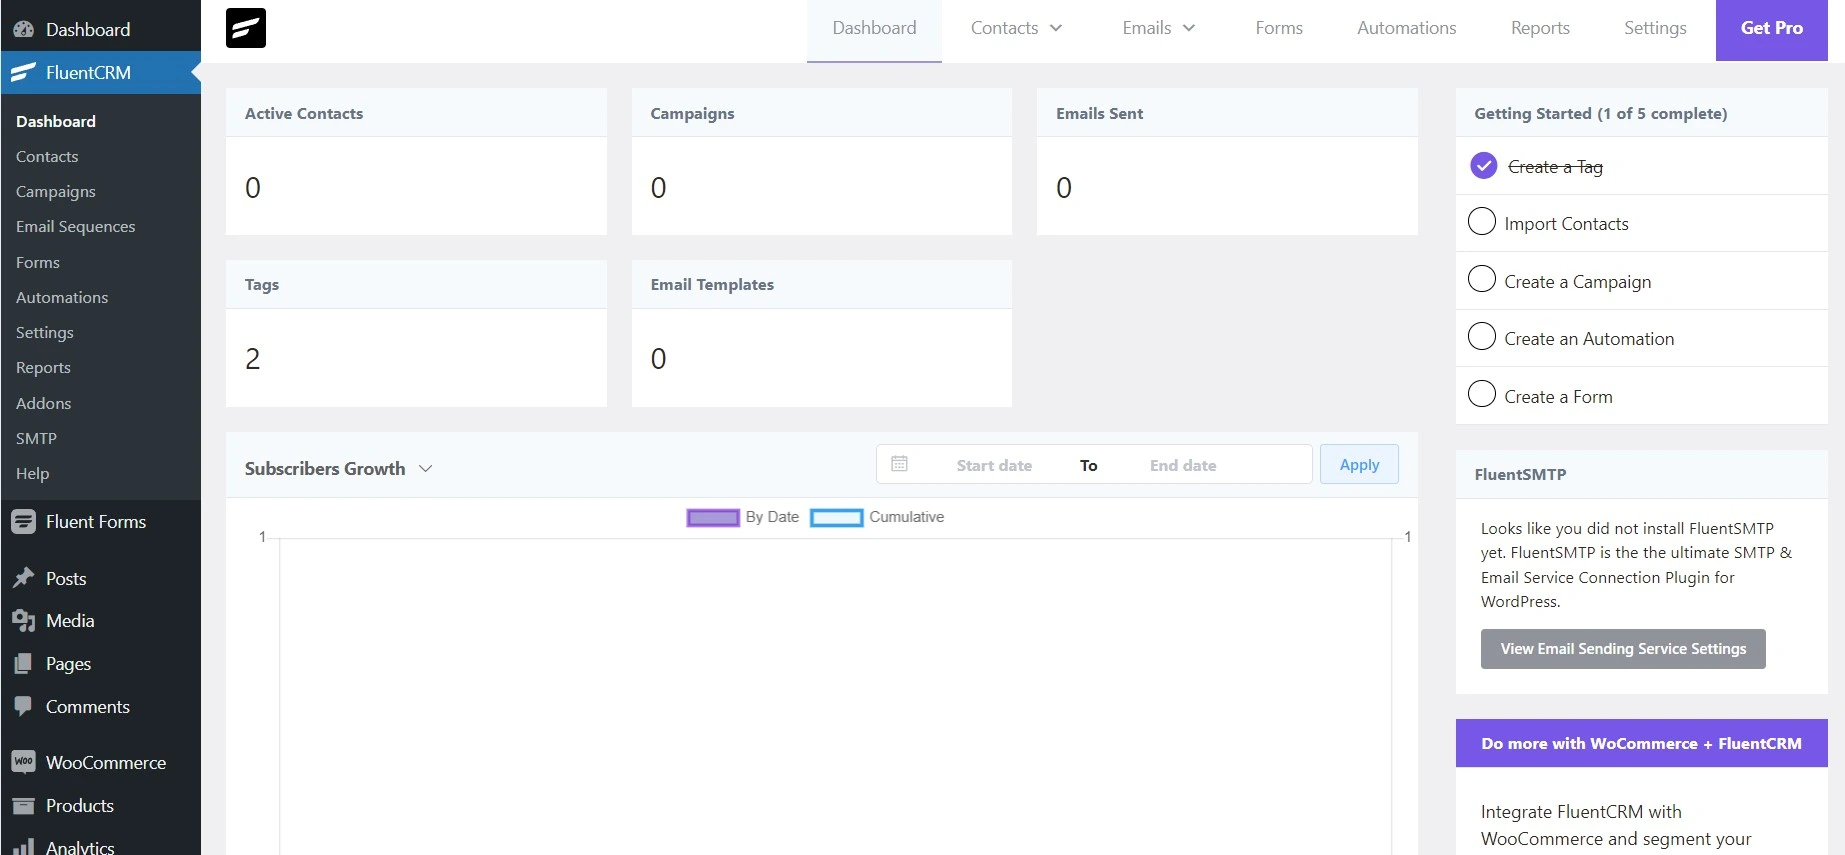Click the Posts pushpin icon
The width and height of the screenshot is (1845, 855).
23,578
